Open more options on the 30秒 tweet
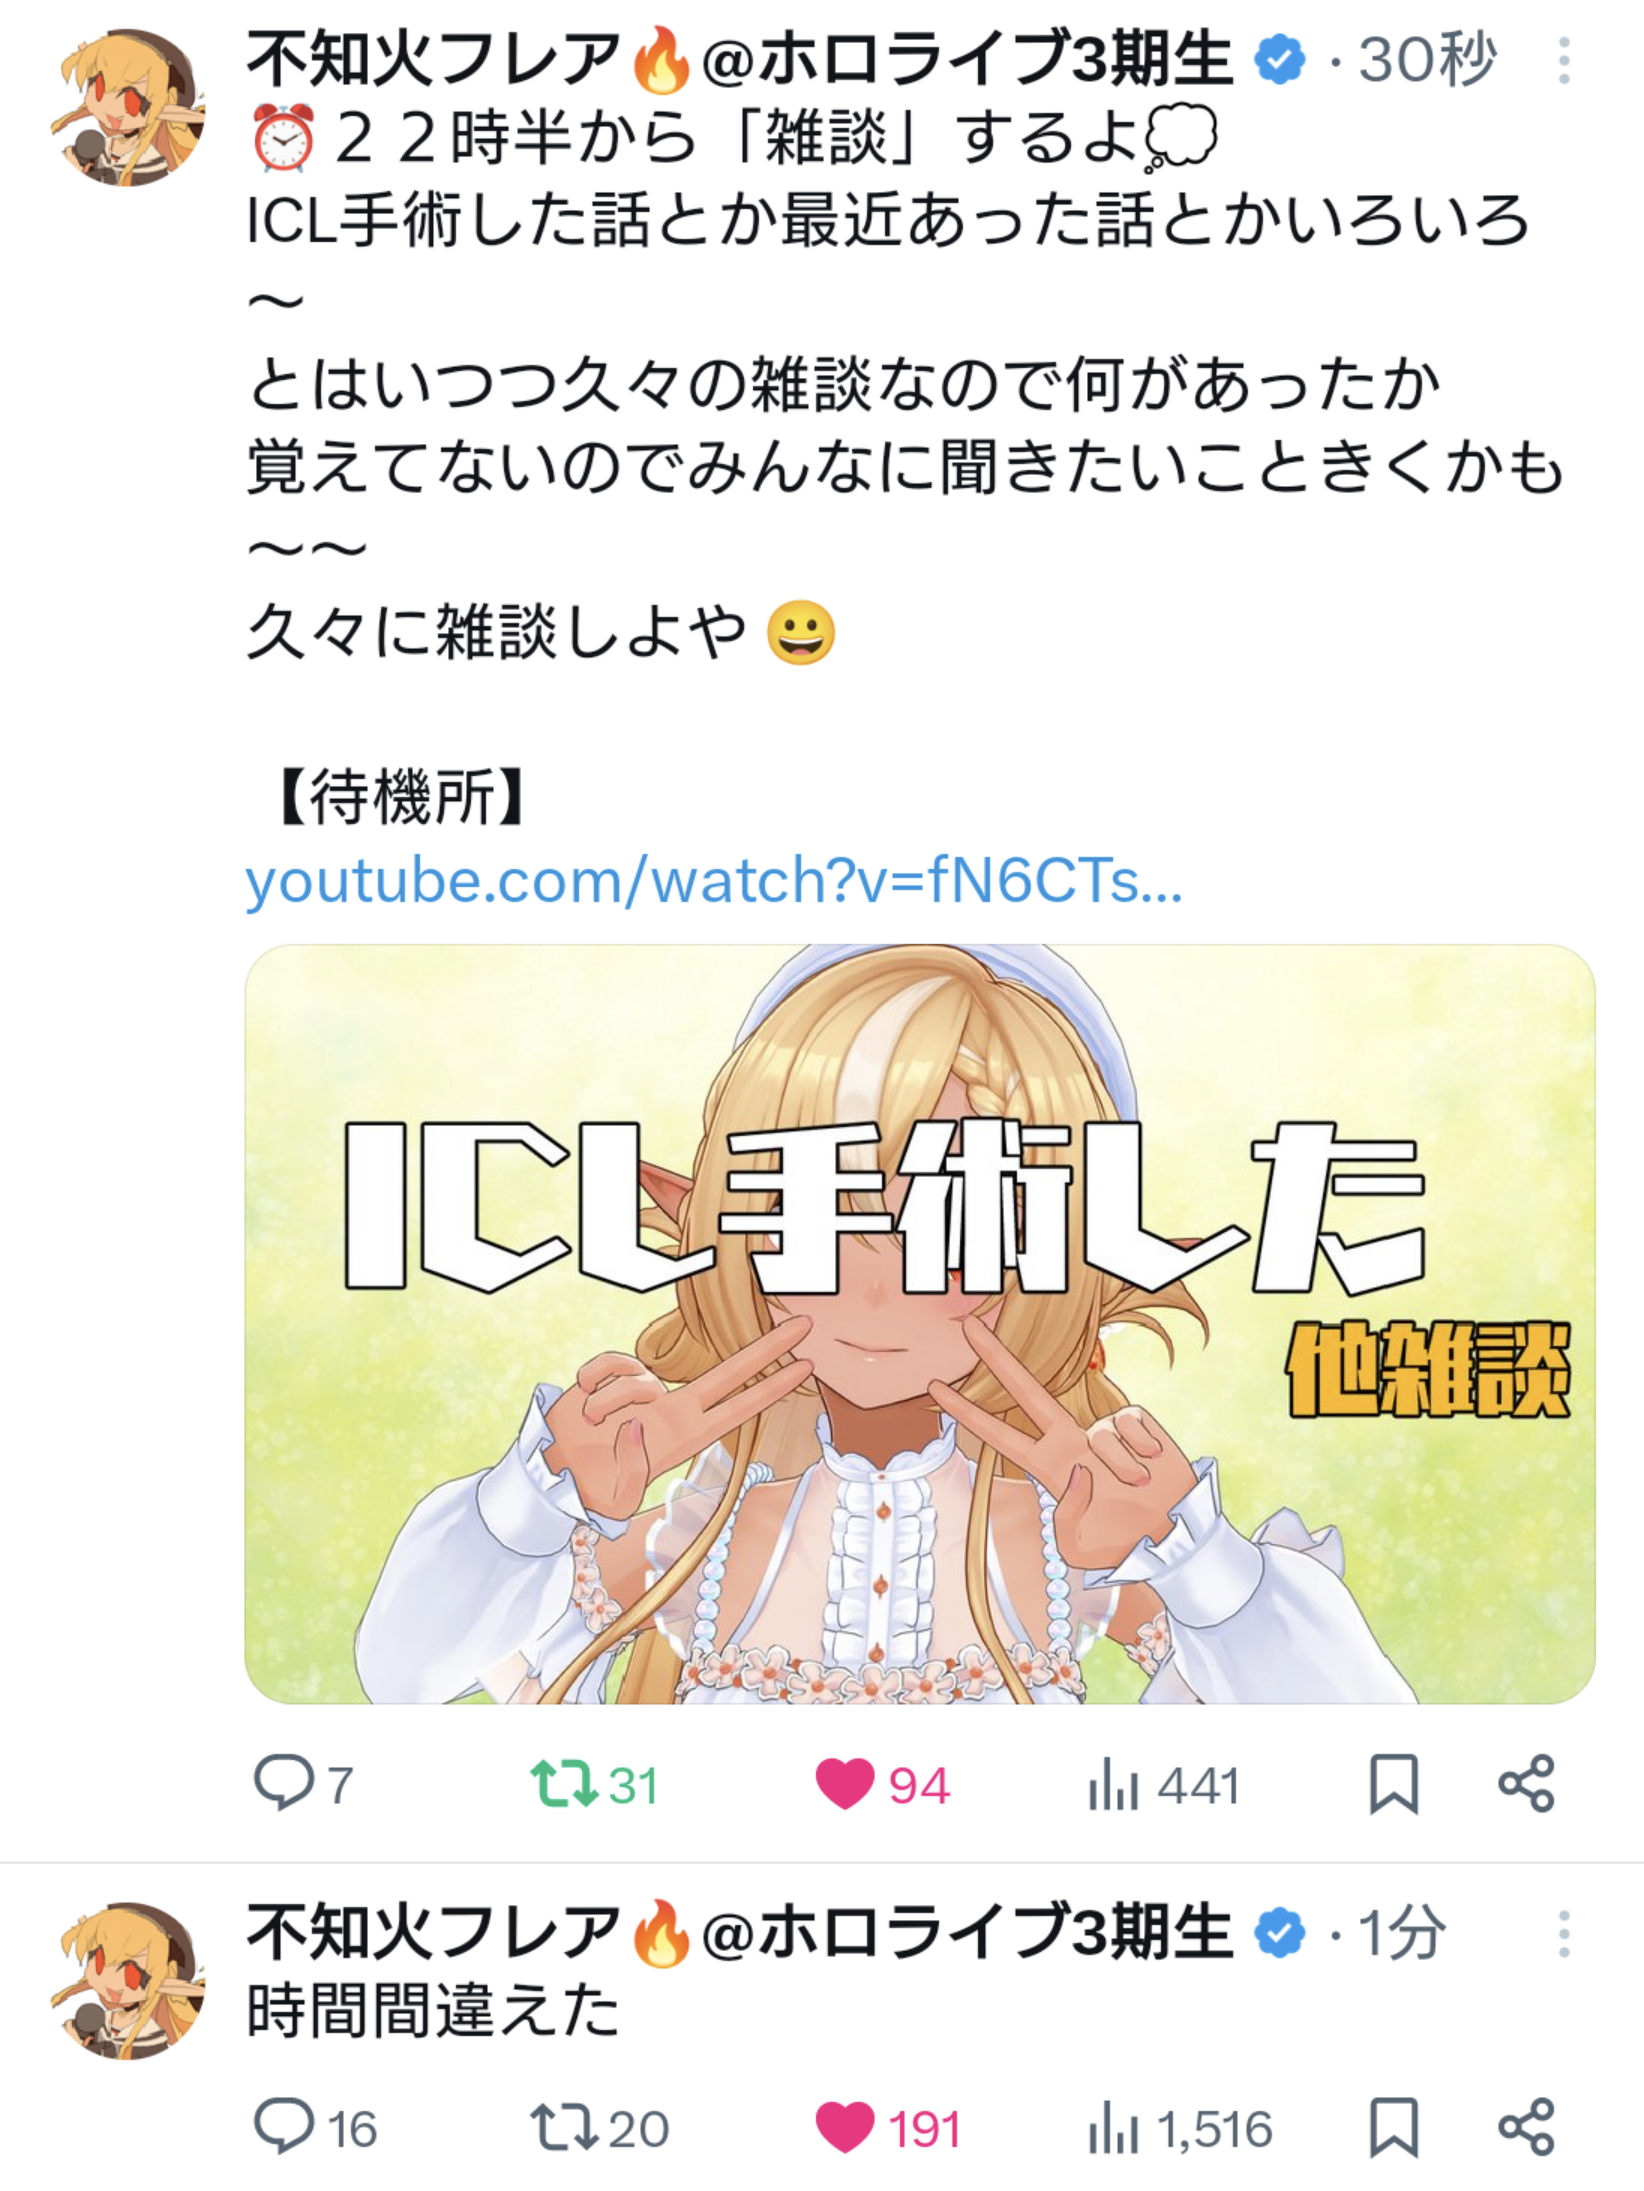Image resolution: width=1644 pixels, height=2191 pixels. (1565, 61)
